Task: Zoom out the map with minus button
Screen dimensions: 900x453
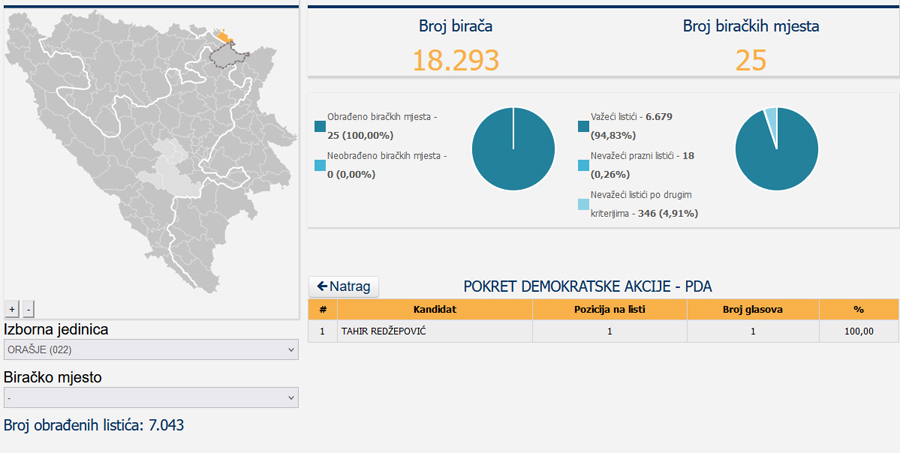Action: (x=29, y=309)
